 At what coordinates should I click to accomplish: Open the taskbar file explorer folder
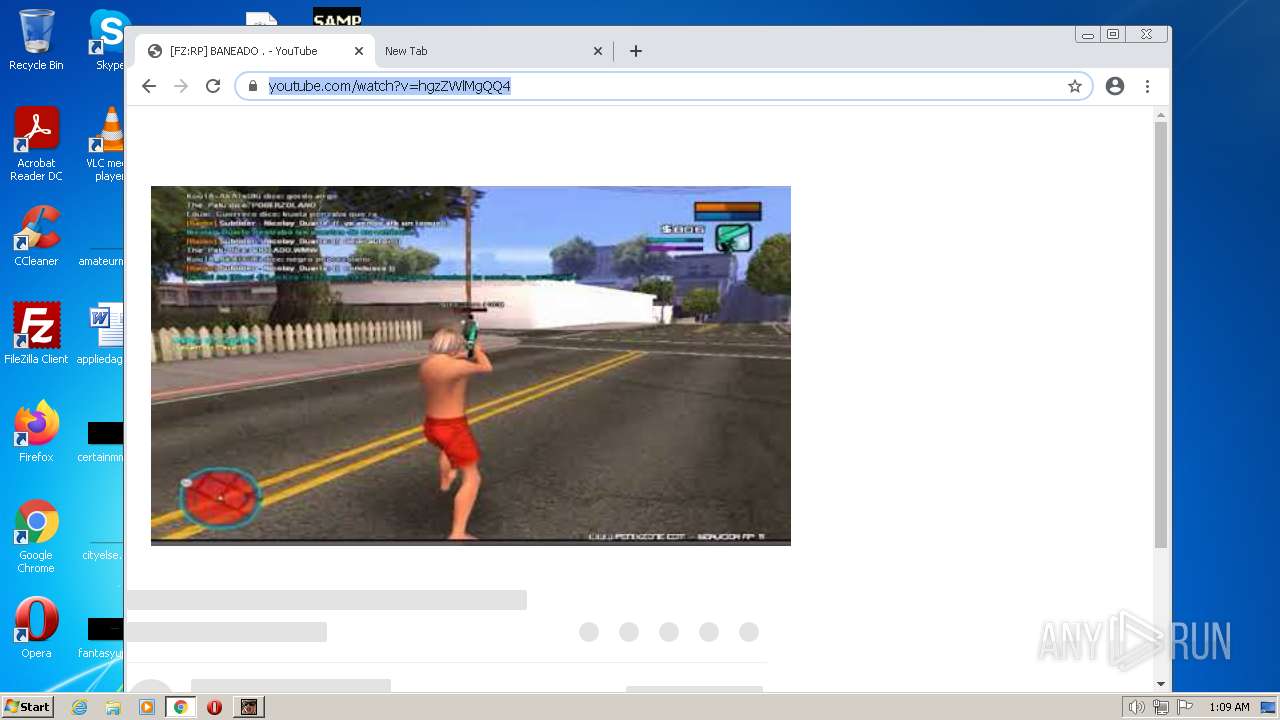113,707
